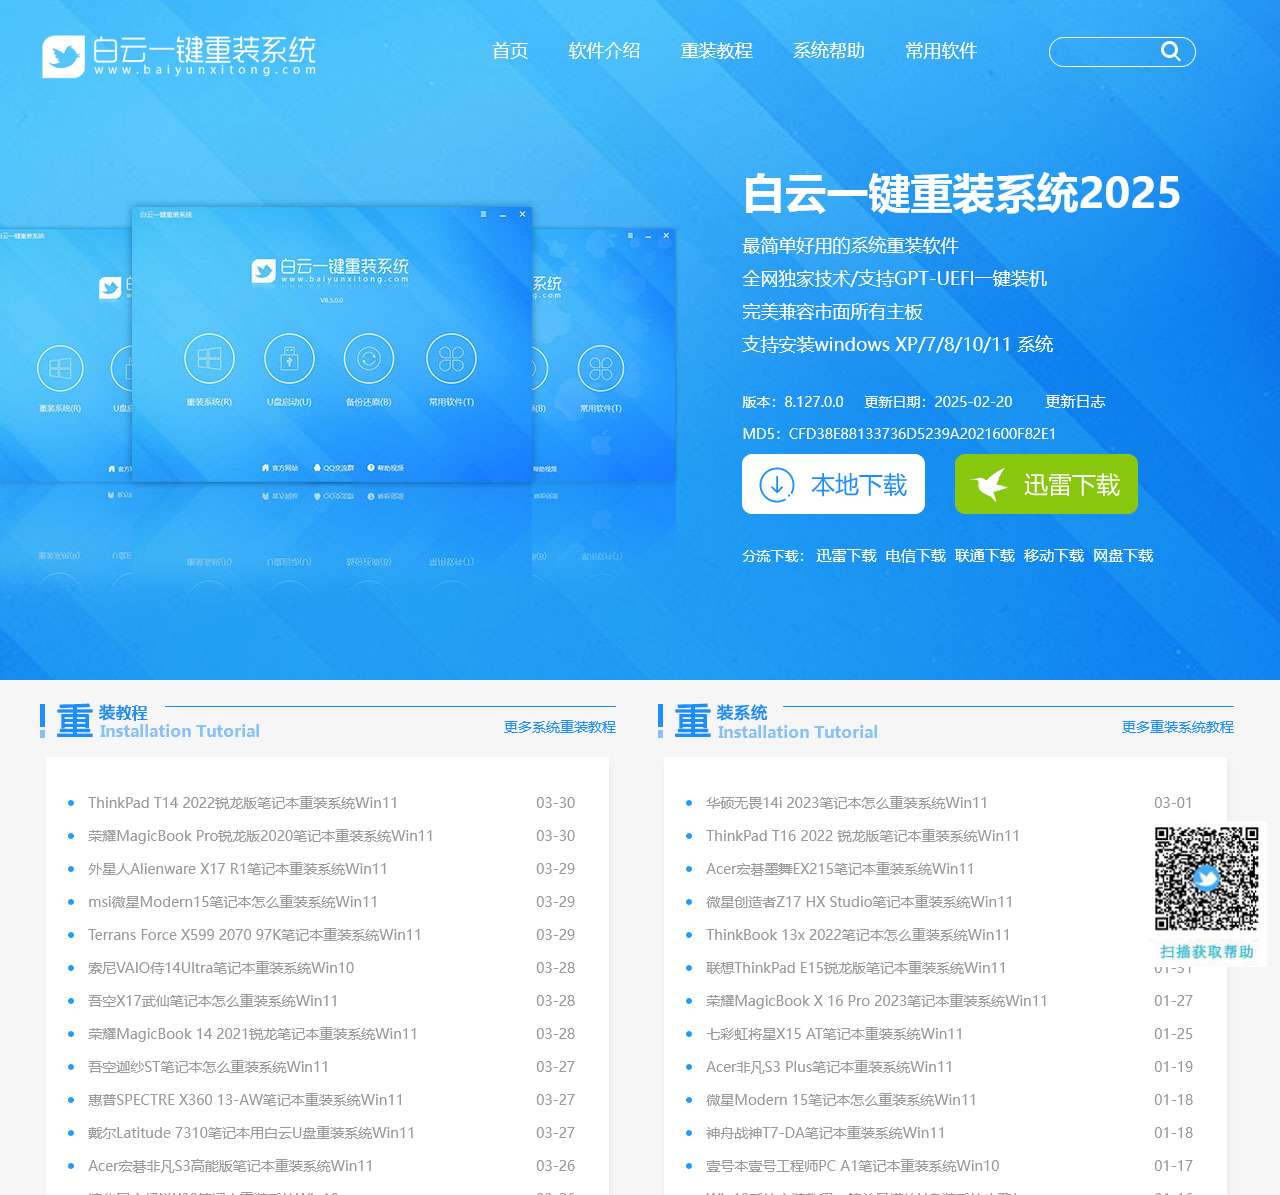This screenshot has height=1195, width=1280.
Task: Open Acer宏碁墨舞EX215 article
Action: [x=840, y=869]
